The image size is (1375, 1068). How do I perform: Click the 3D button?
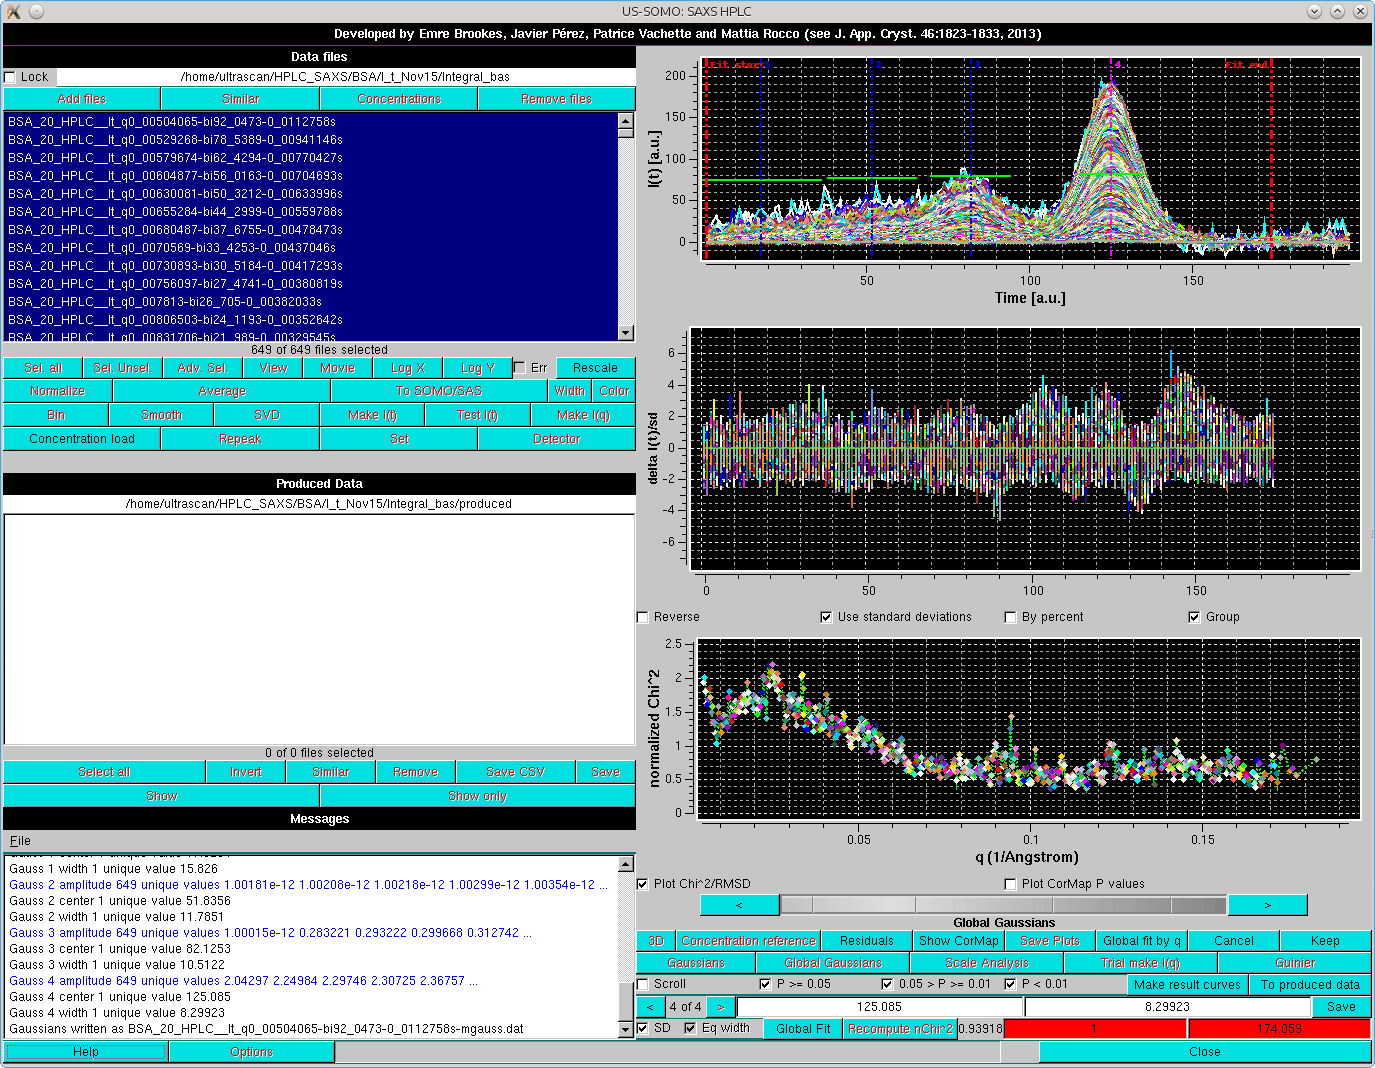coord(656,941)
